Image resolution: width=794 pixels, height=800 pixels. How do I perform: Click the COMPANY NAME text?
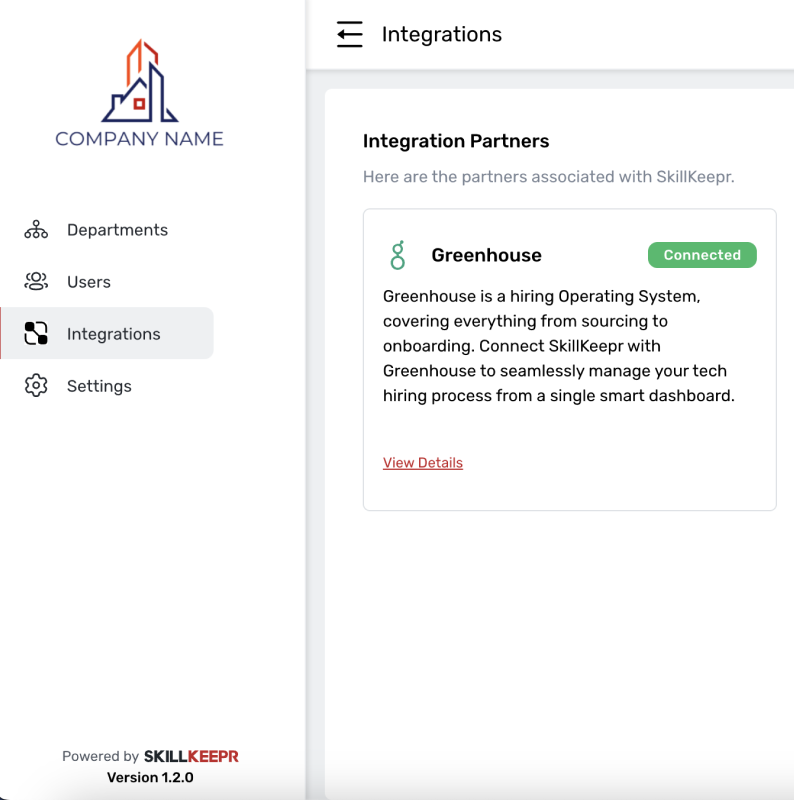139,139
